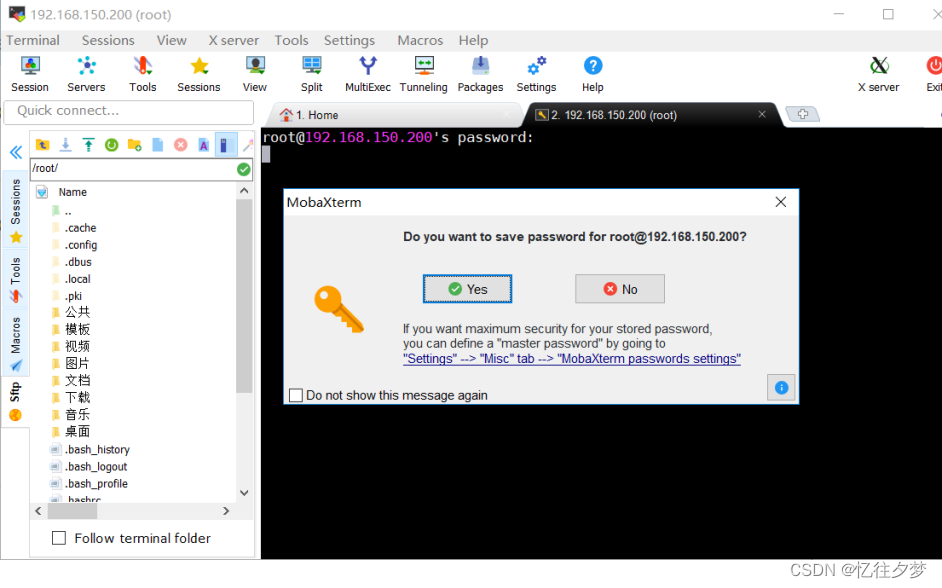The height and width of the screenshot is (588, 942).
Task: Open the Servers toolbar icon
Action: (x=86, y=74)
